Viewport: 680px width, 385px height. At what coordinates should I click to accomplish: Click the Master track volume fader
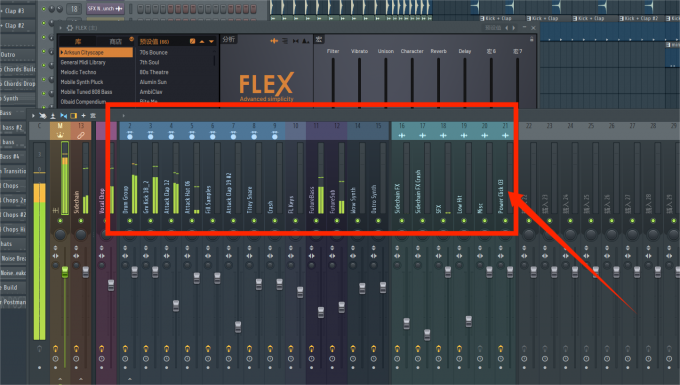pos(65,272)
